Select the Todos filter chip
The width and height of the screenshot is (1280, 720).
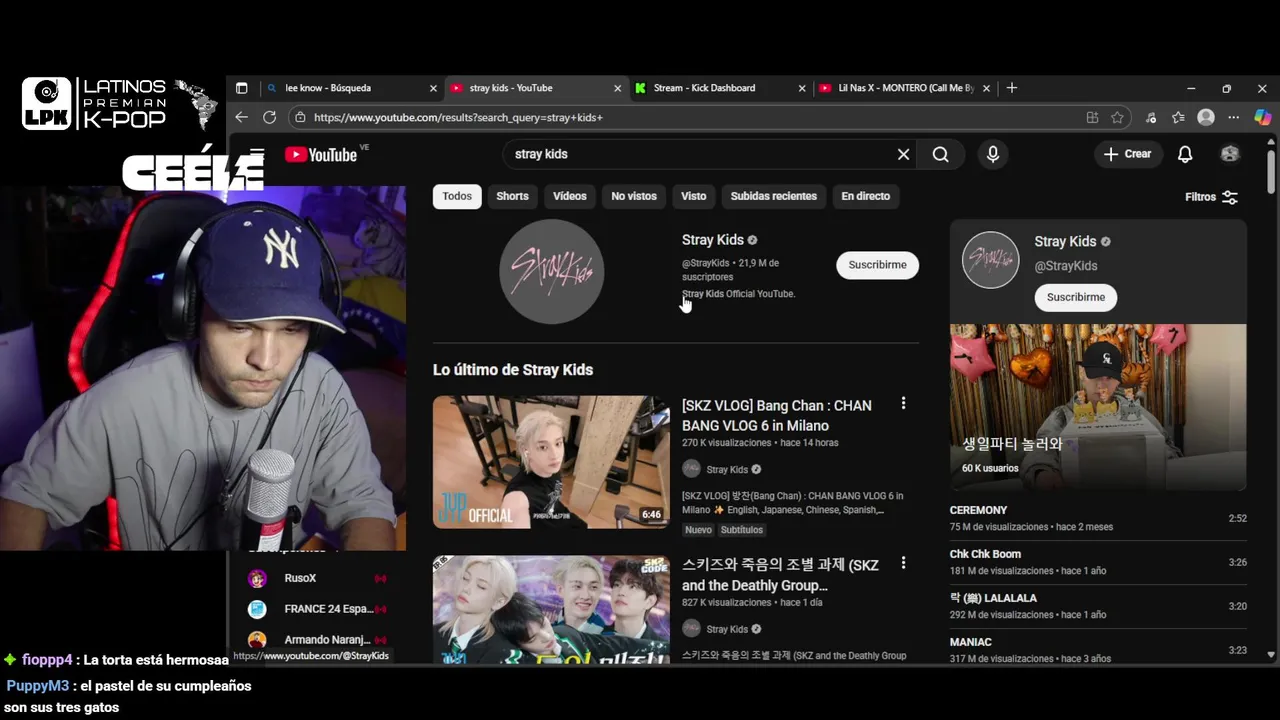click(x=457, y=196)
